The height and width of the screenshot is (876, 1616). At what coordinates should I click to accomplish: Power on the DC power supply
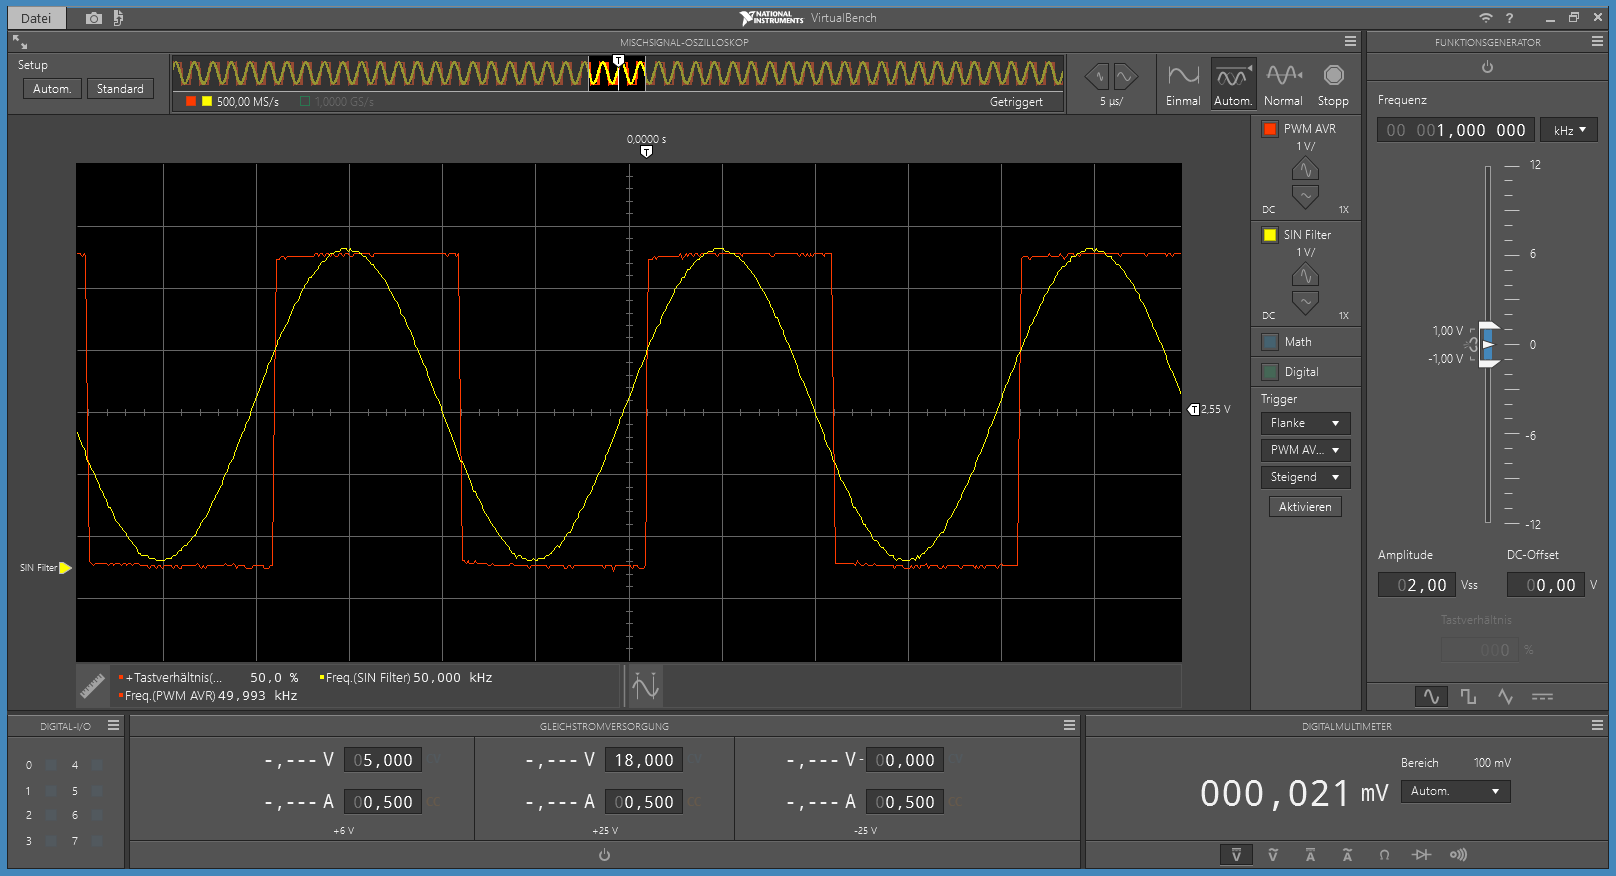(x=604, y=855)
